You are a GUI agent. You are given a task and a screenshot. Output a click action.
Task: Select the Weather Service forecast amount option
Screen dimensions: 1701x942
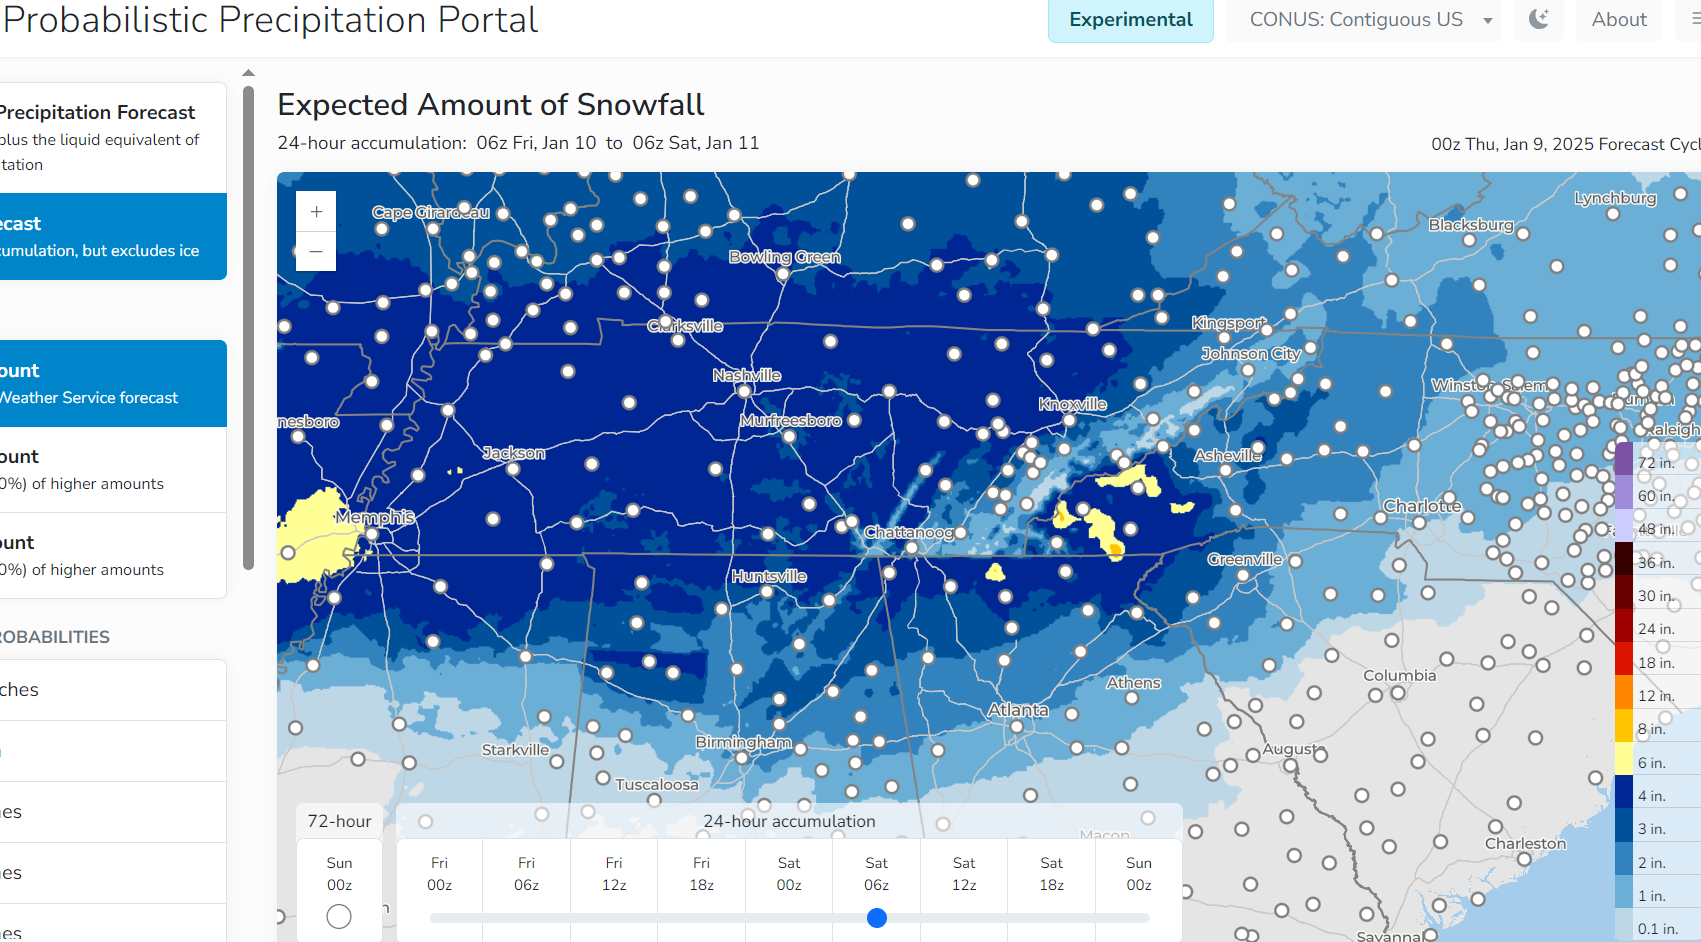click(x=112, y=384)
